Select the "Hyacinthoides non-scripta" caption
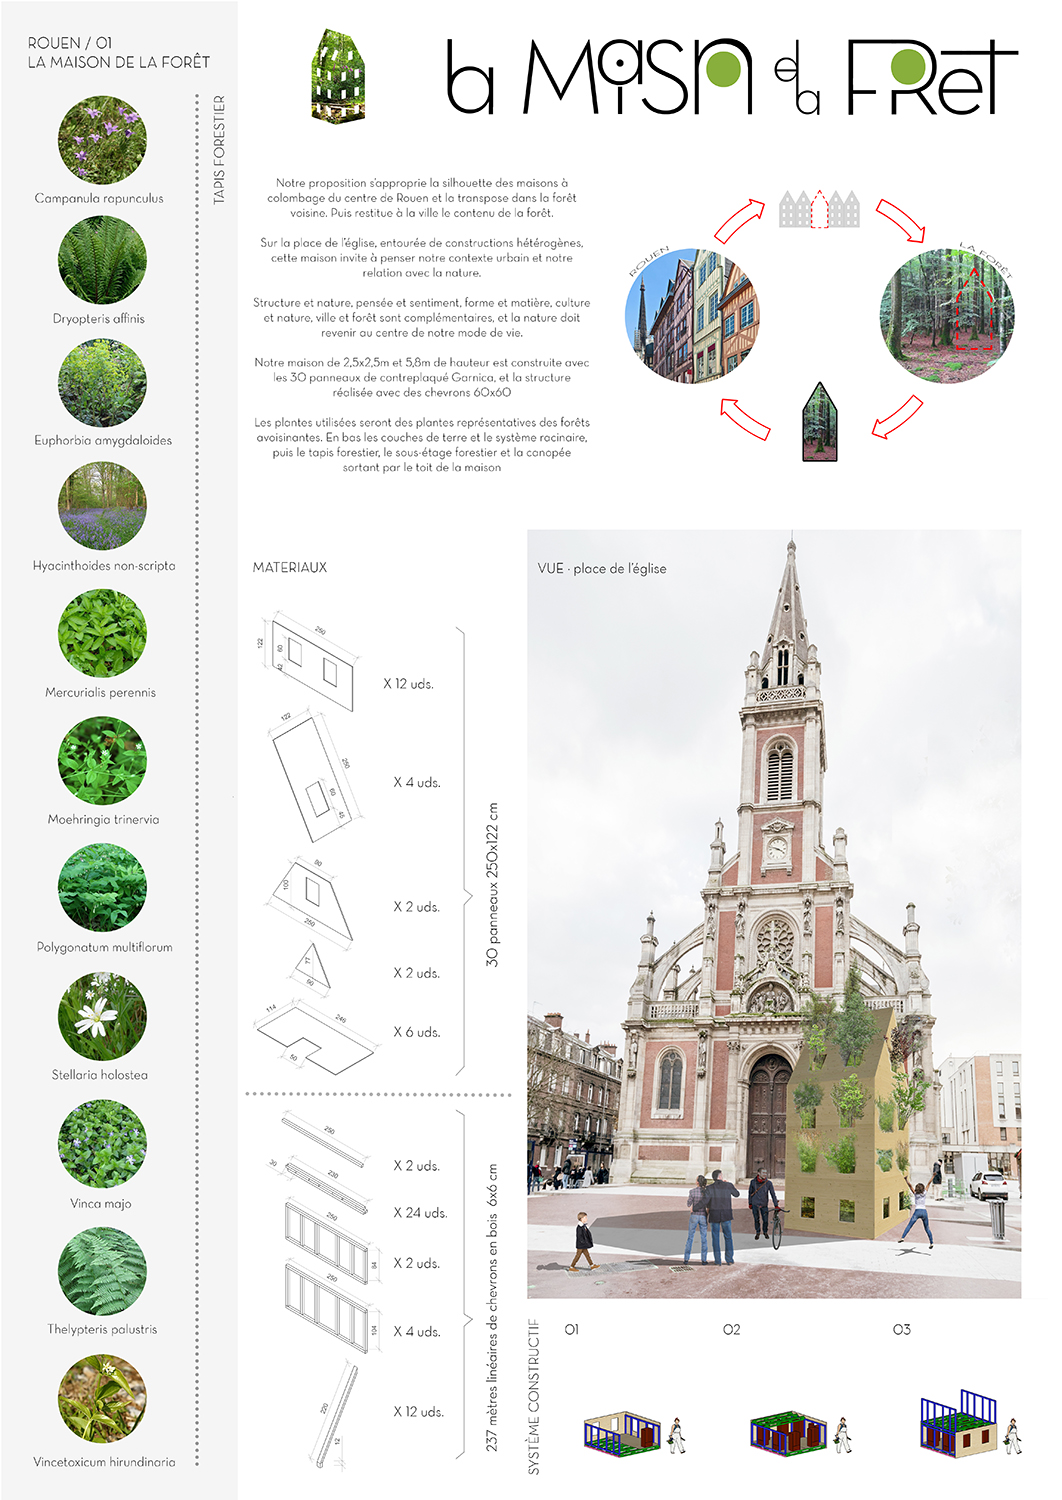 pos(104,566)
